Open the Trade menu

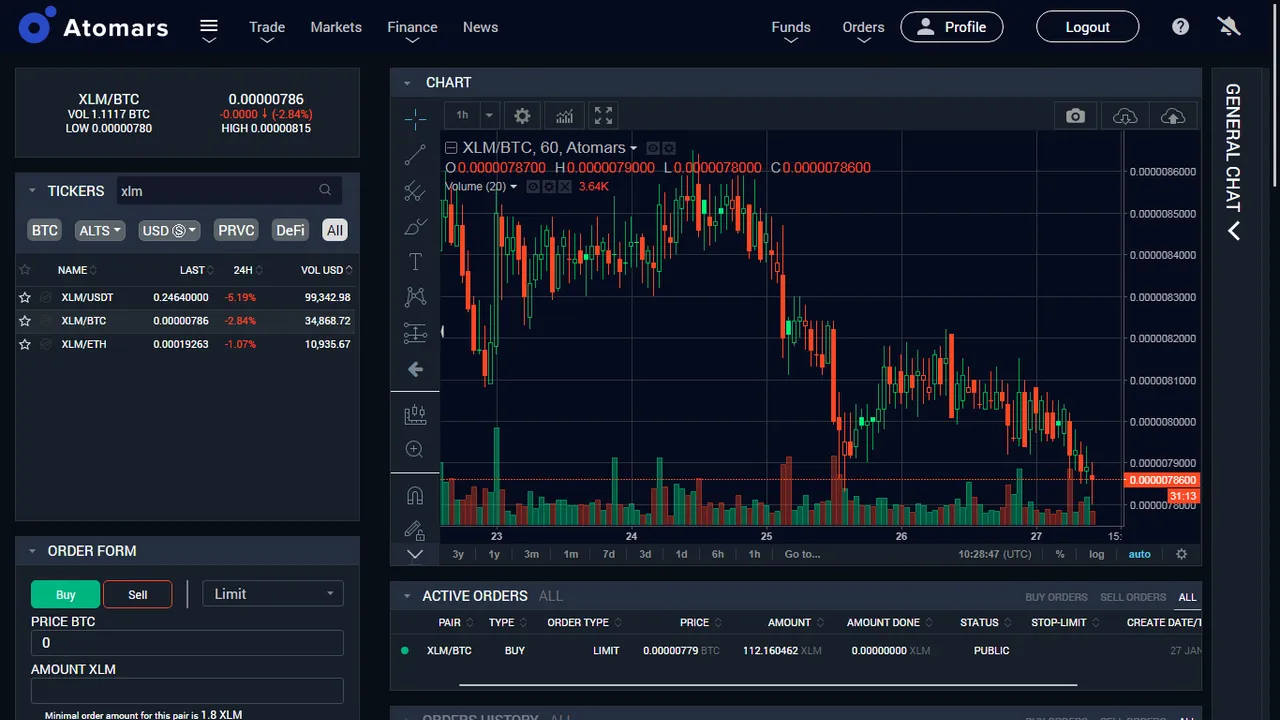(x=267, y=27)
